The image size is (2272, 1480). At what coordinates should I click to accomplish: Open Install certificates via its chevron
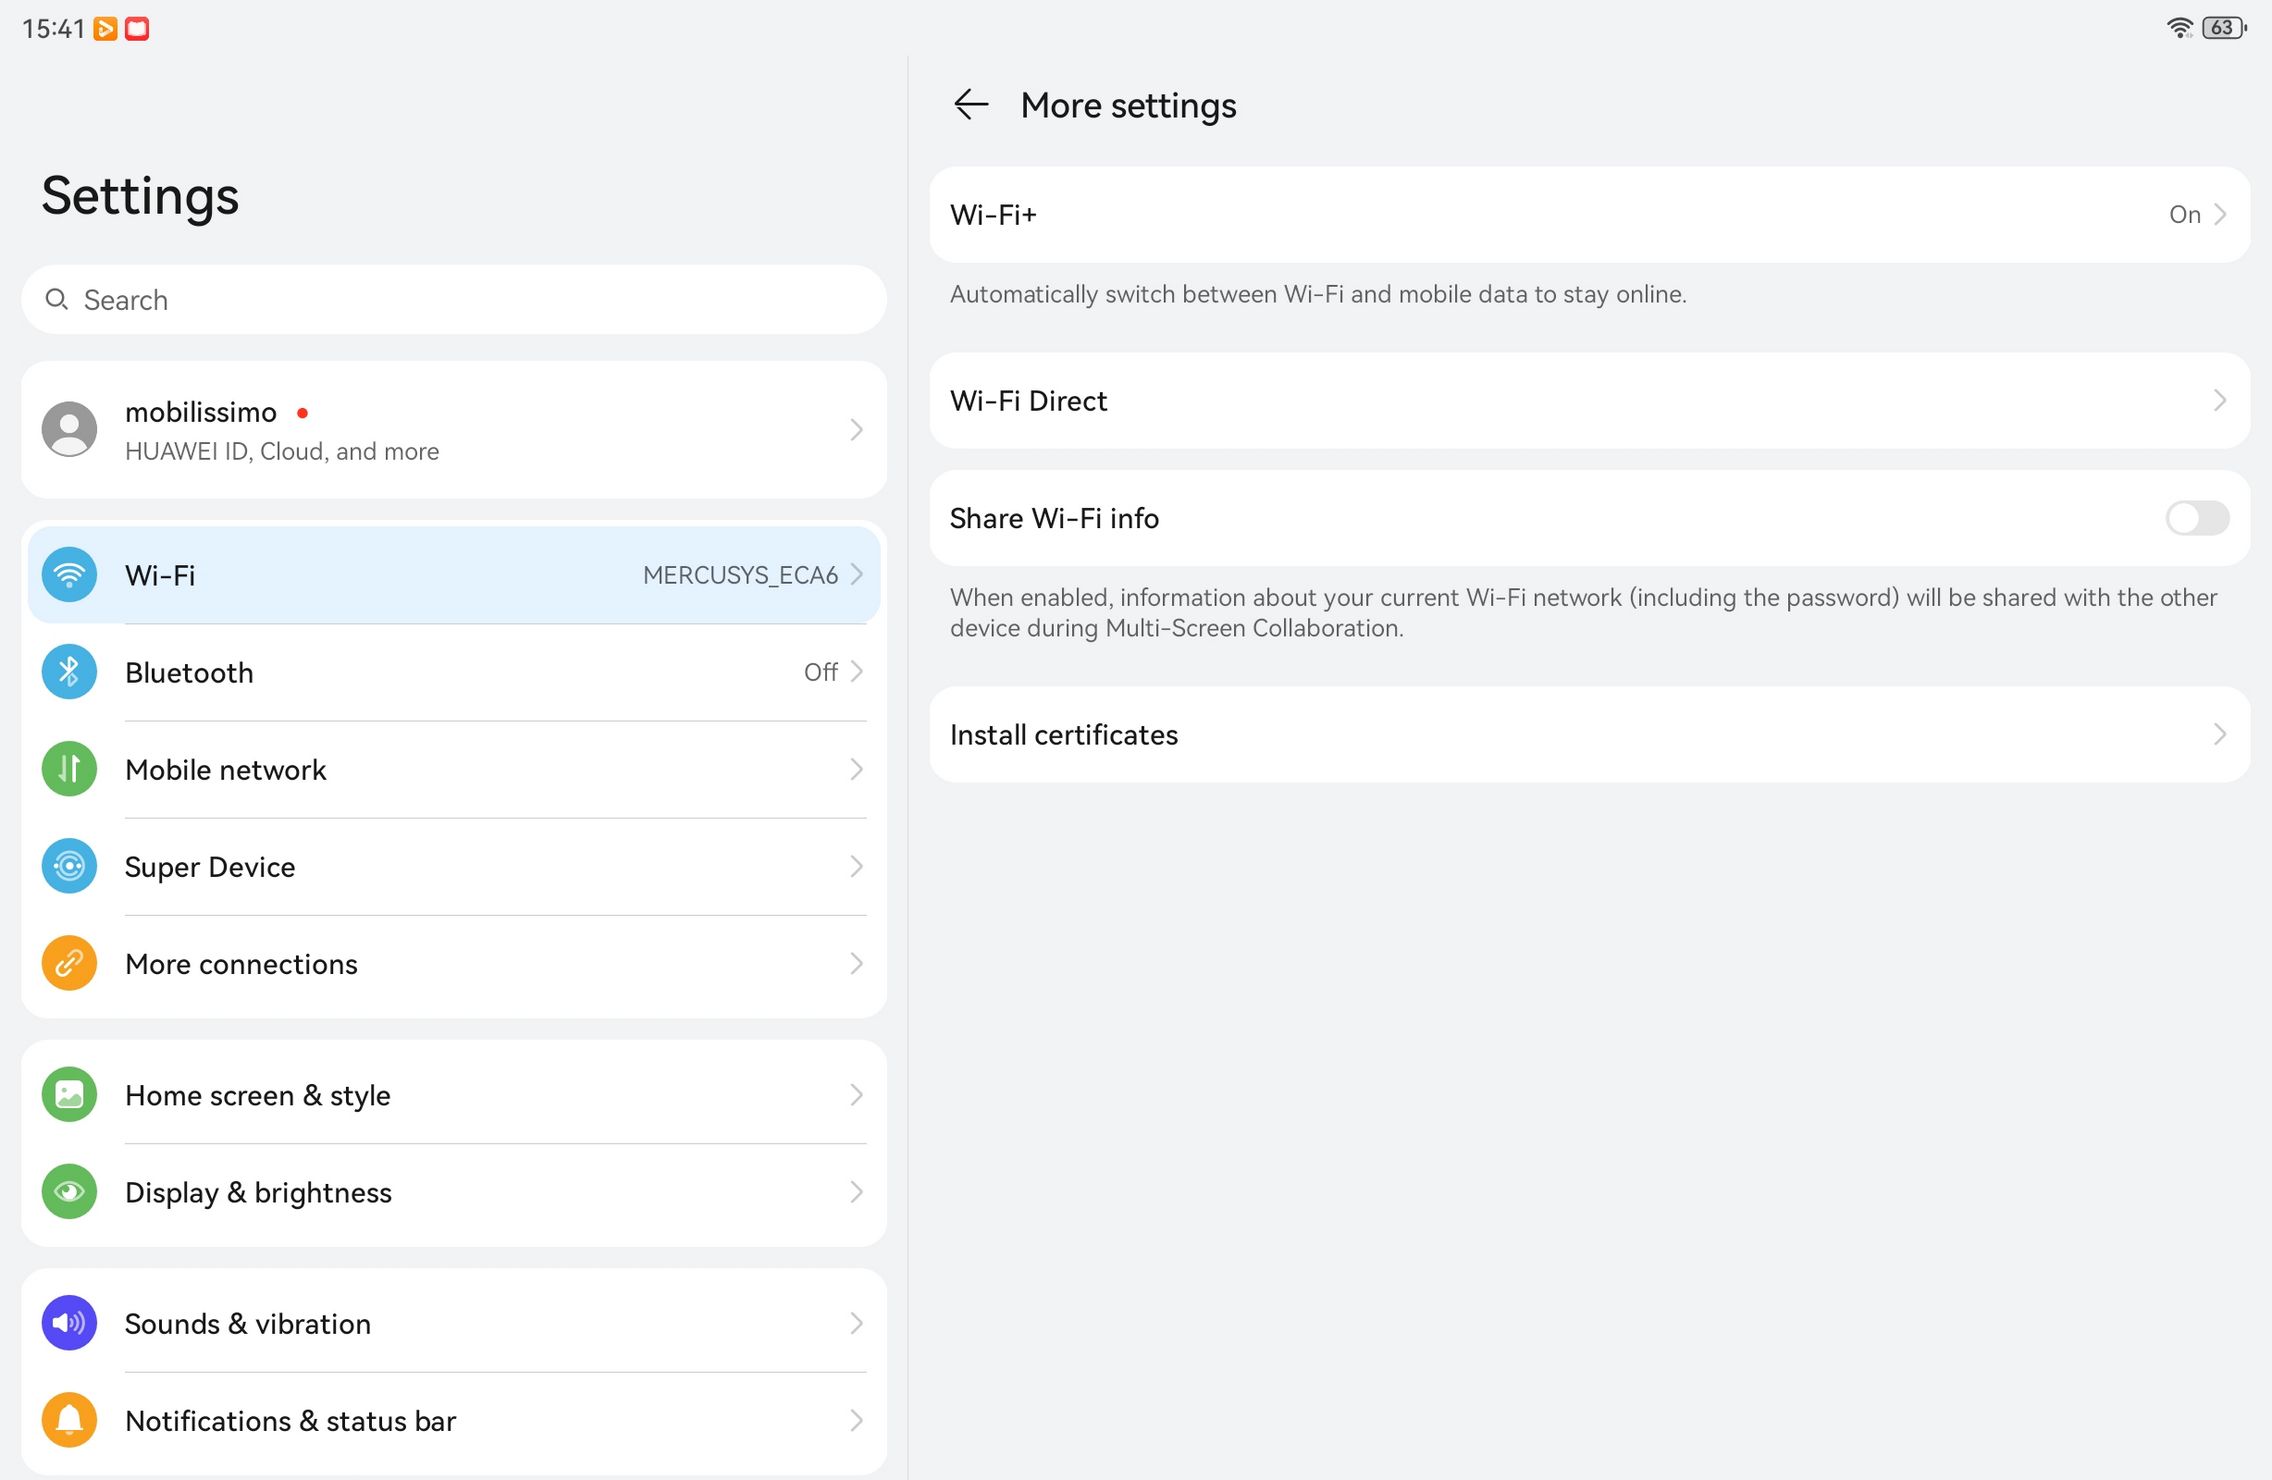(x=2220, y=734)
